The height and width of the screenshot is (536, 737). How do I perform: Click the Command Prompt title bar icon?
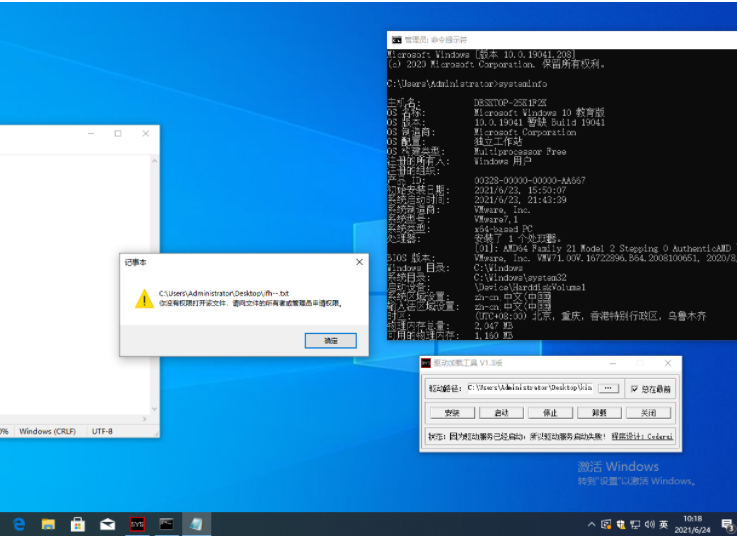tap(397, 40)
